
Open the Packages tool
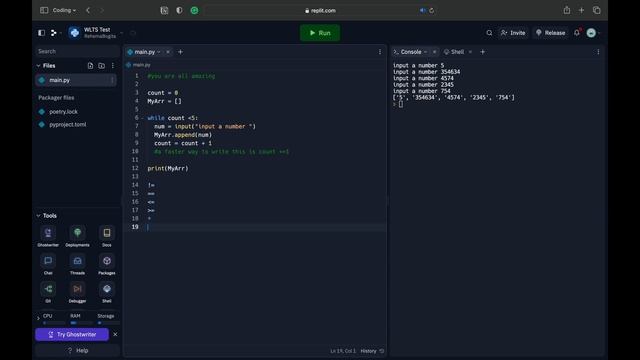pyautogui.click(x=107, y=264)
